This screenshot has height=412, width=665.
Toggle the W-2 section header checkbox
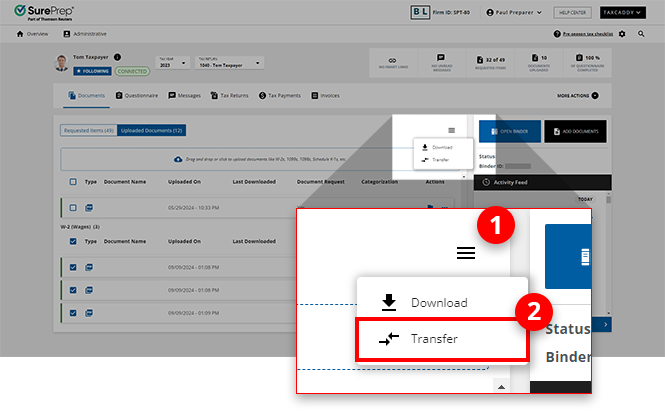point(72,241)
